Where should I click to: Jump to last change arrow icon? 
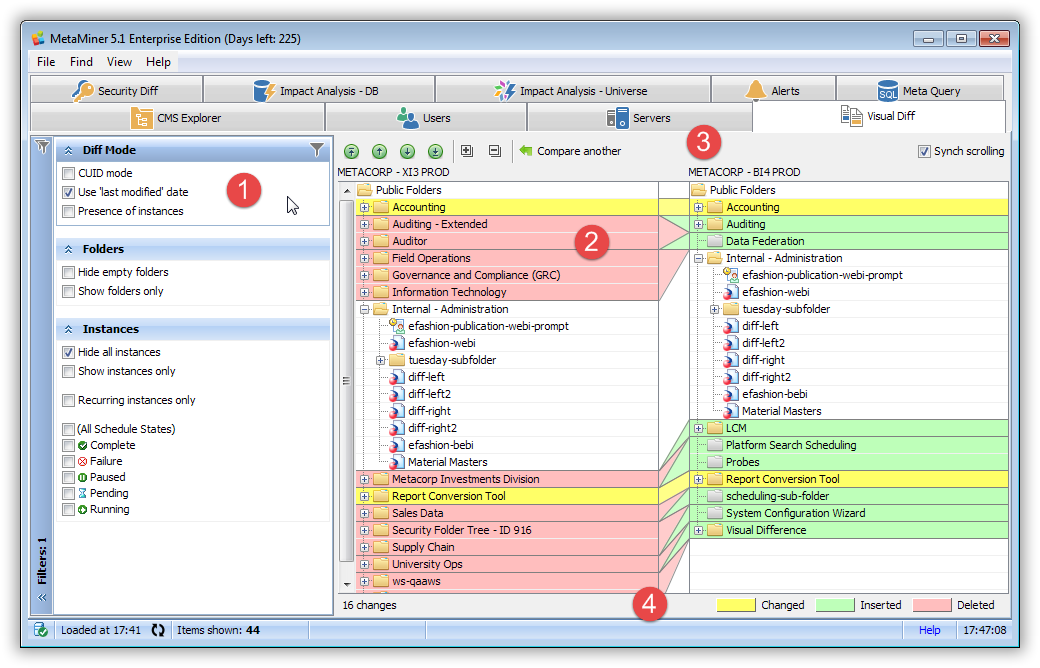coord(435,151)
